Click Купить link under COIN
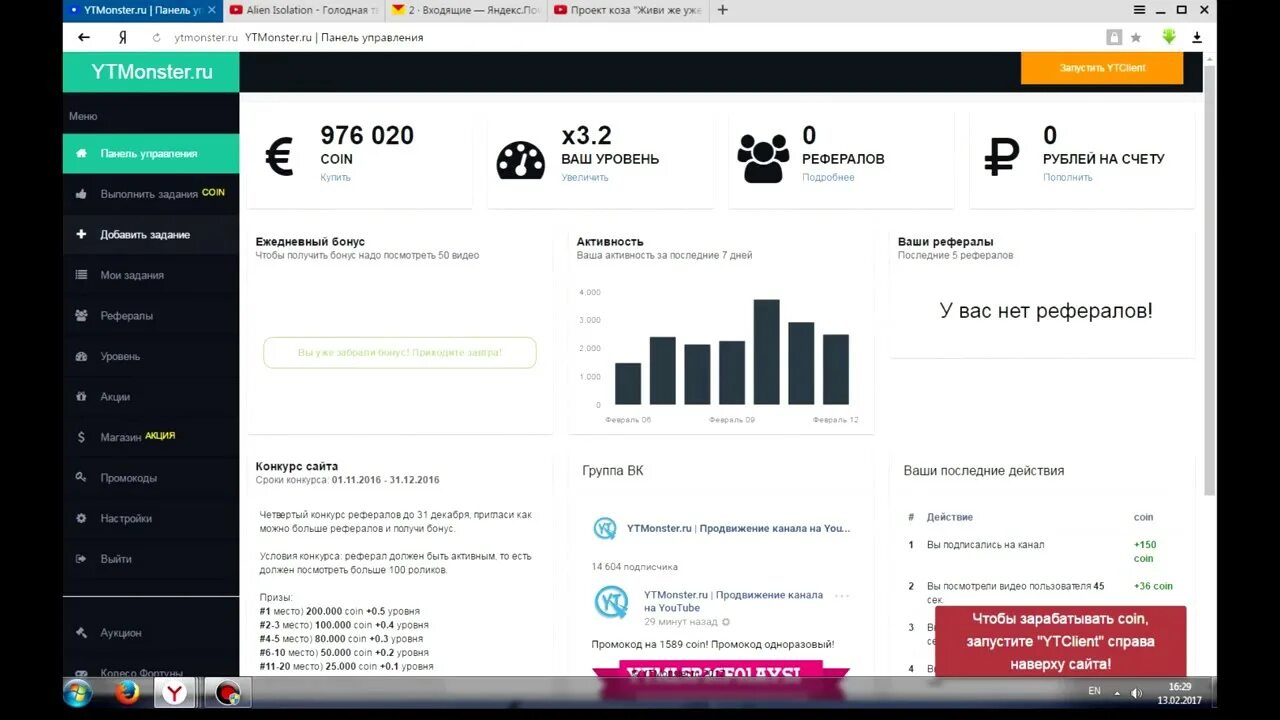 pyautogui.click(x=335, y=178)
